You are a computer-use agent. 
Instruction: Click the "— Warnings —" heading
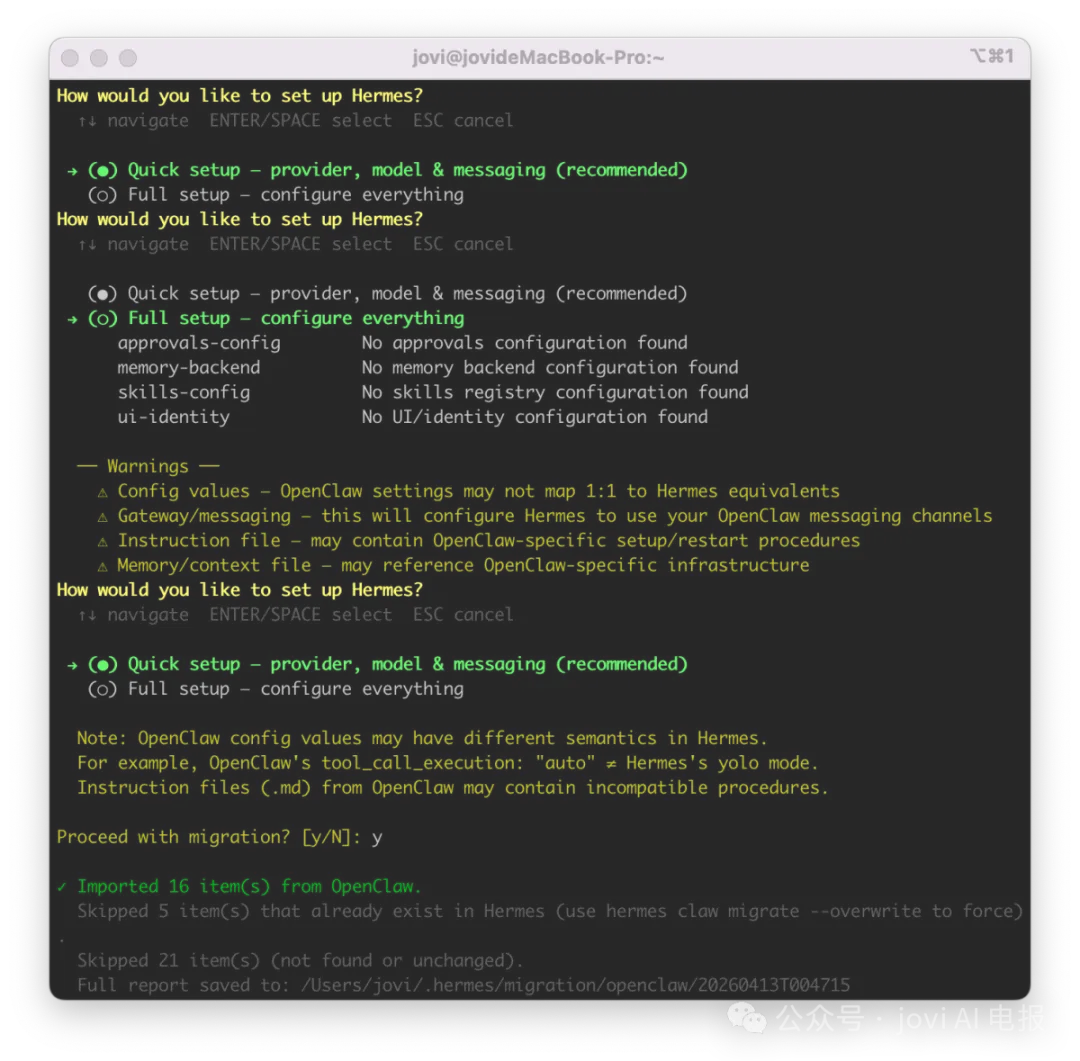click(x=148, y=467)
